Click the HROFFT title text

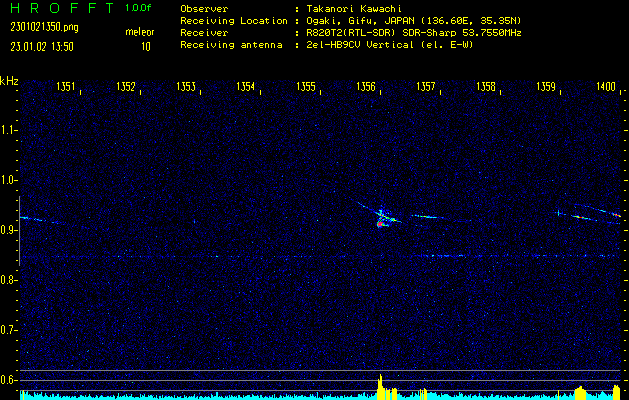click(x=62, y=8)
